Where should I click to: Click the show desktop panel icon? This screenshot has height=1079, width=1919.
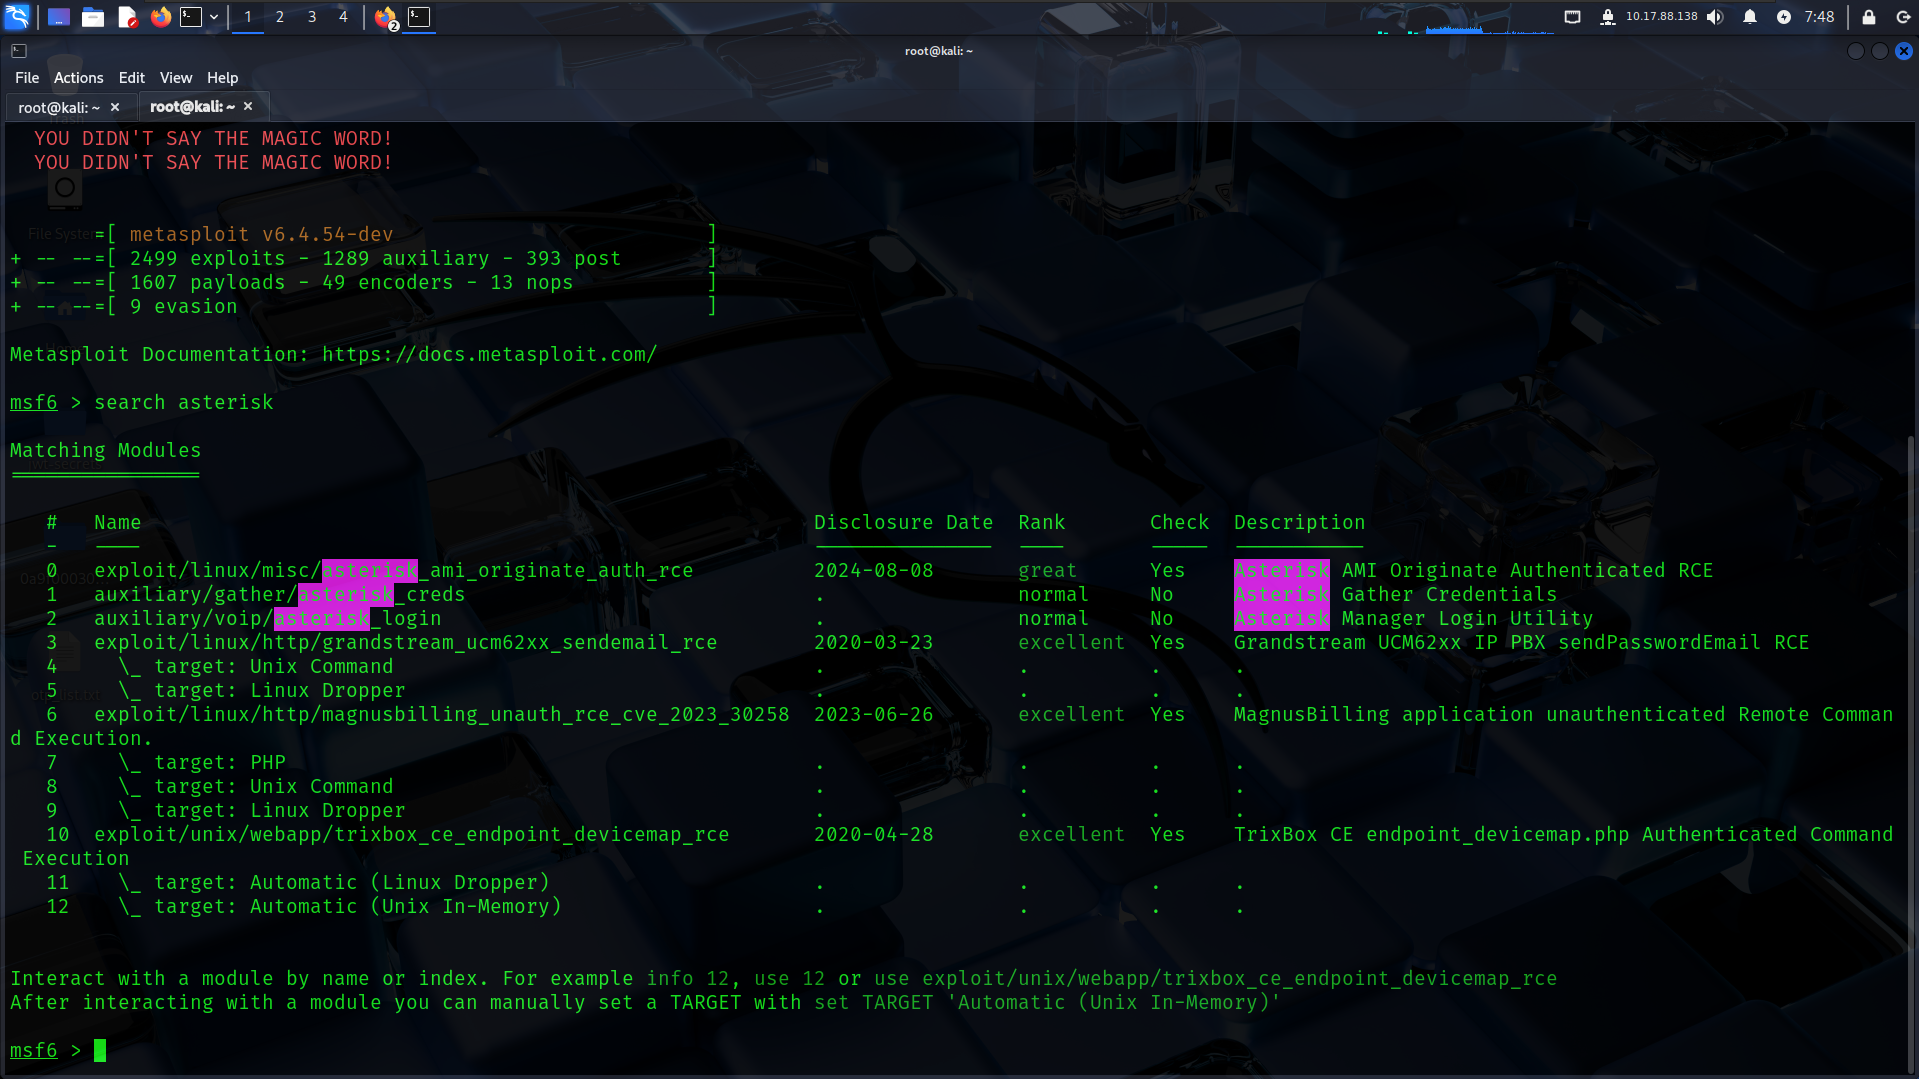coord(59,17)
